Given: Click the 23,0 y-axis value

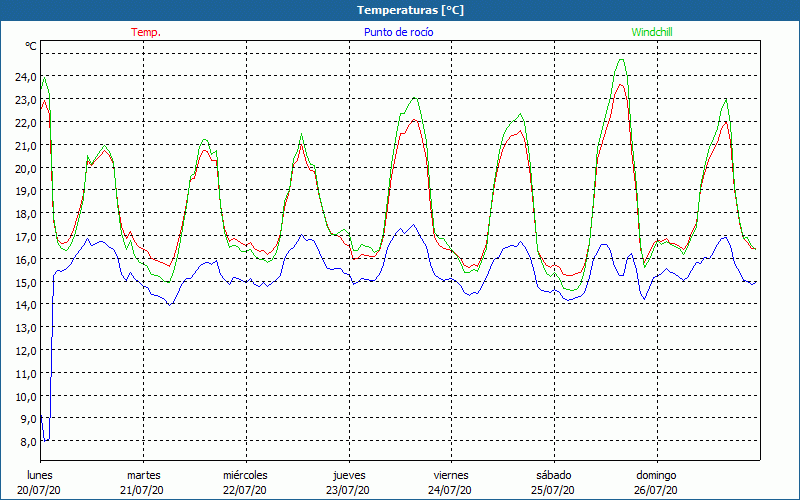Looking at the screenshot, I should [x=26, y=99].
